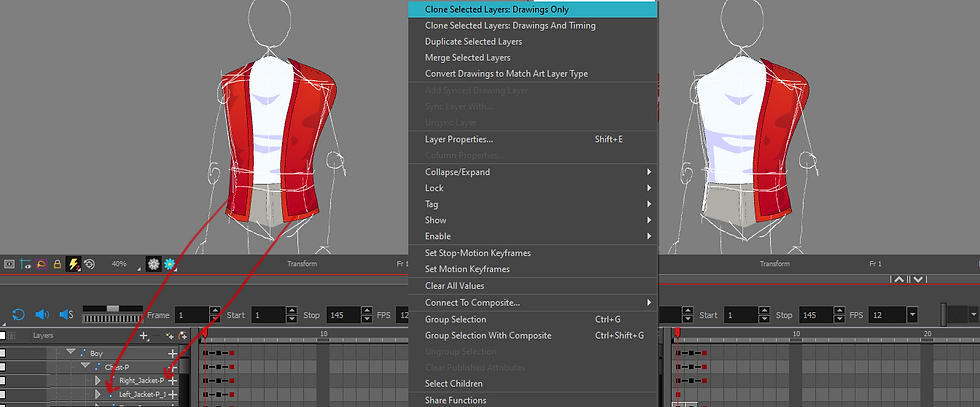The height and width of the screenshot is (407, 980).
Task: Click the teal eye-with-frame icon
Action: 25,264
